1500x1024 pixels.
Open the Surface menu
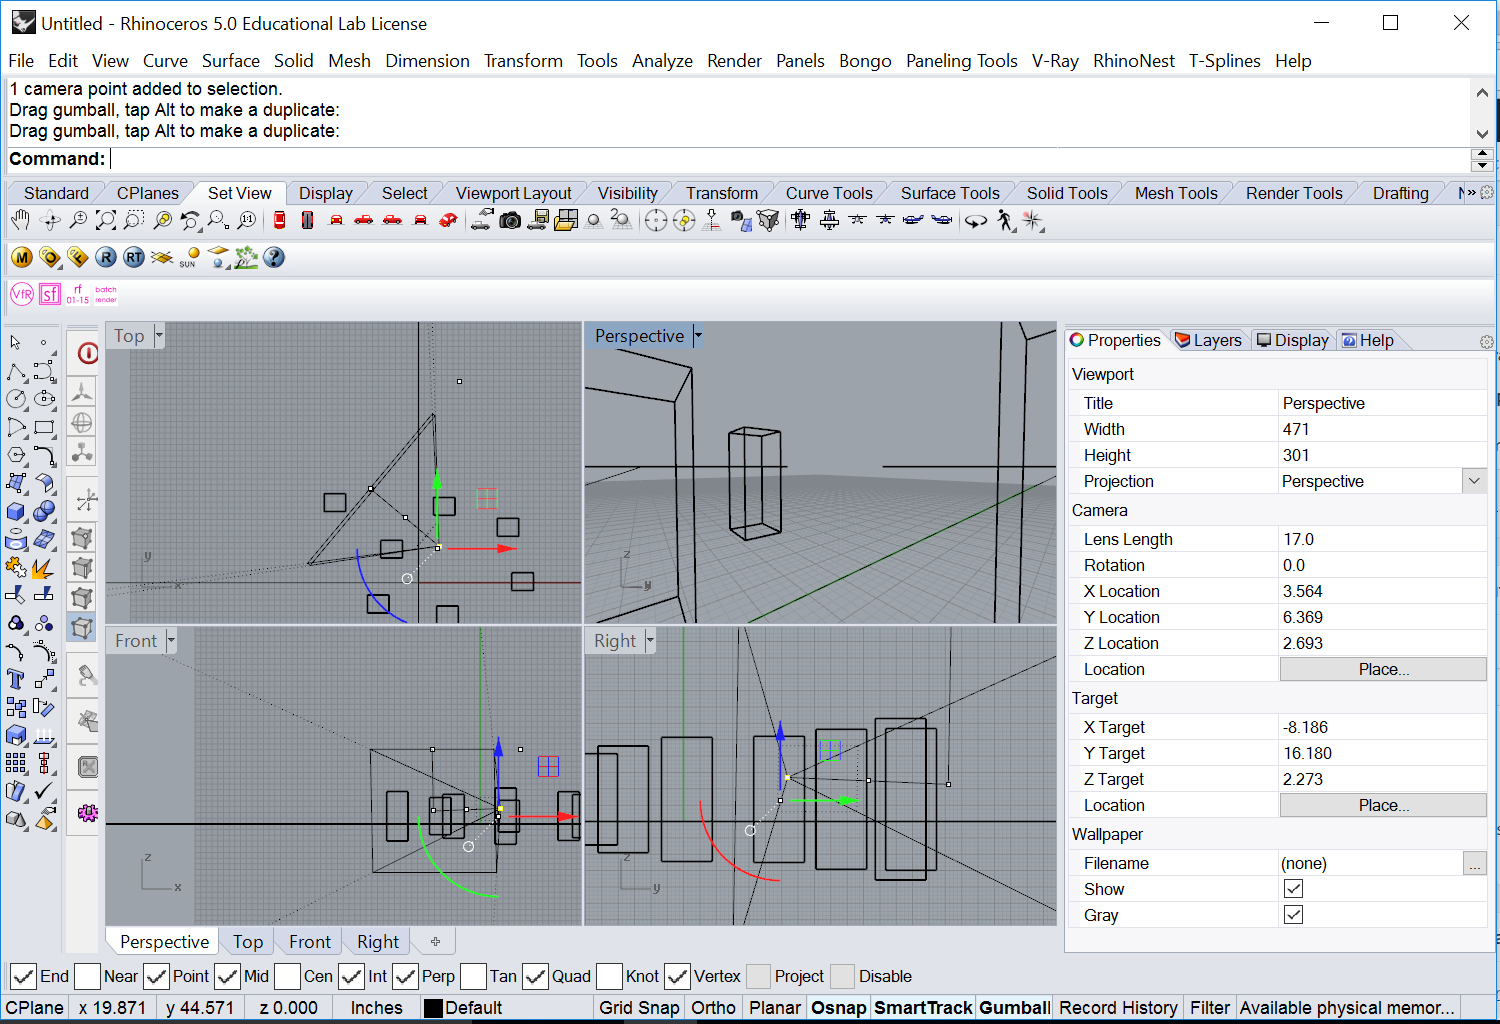coord(231,61)
